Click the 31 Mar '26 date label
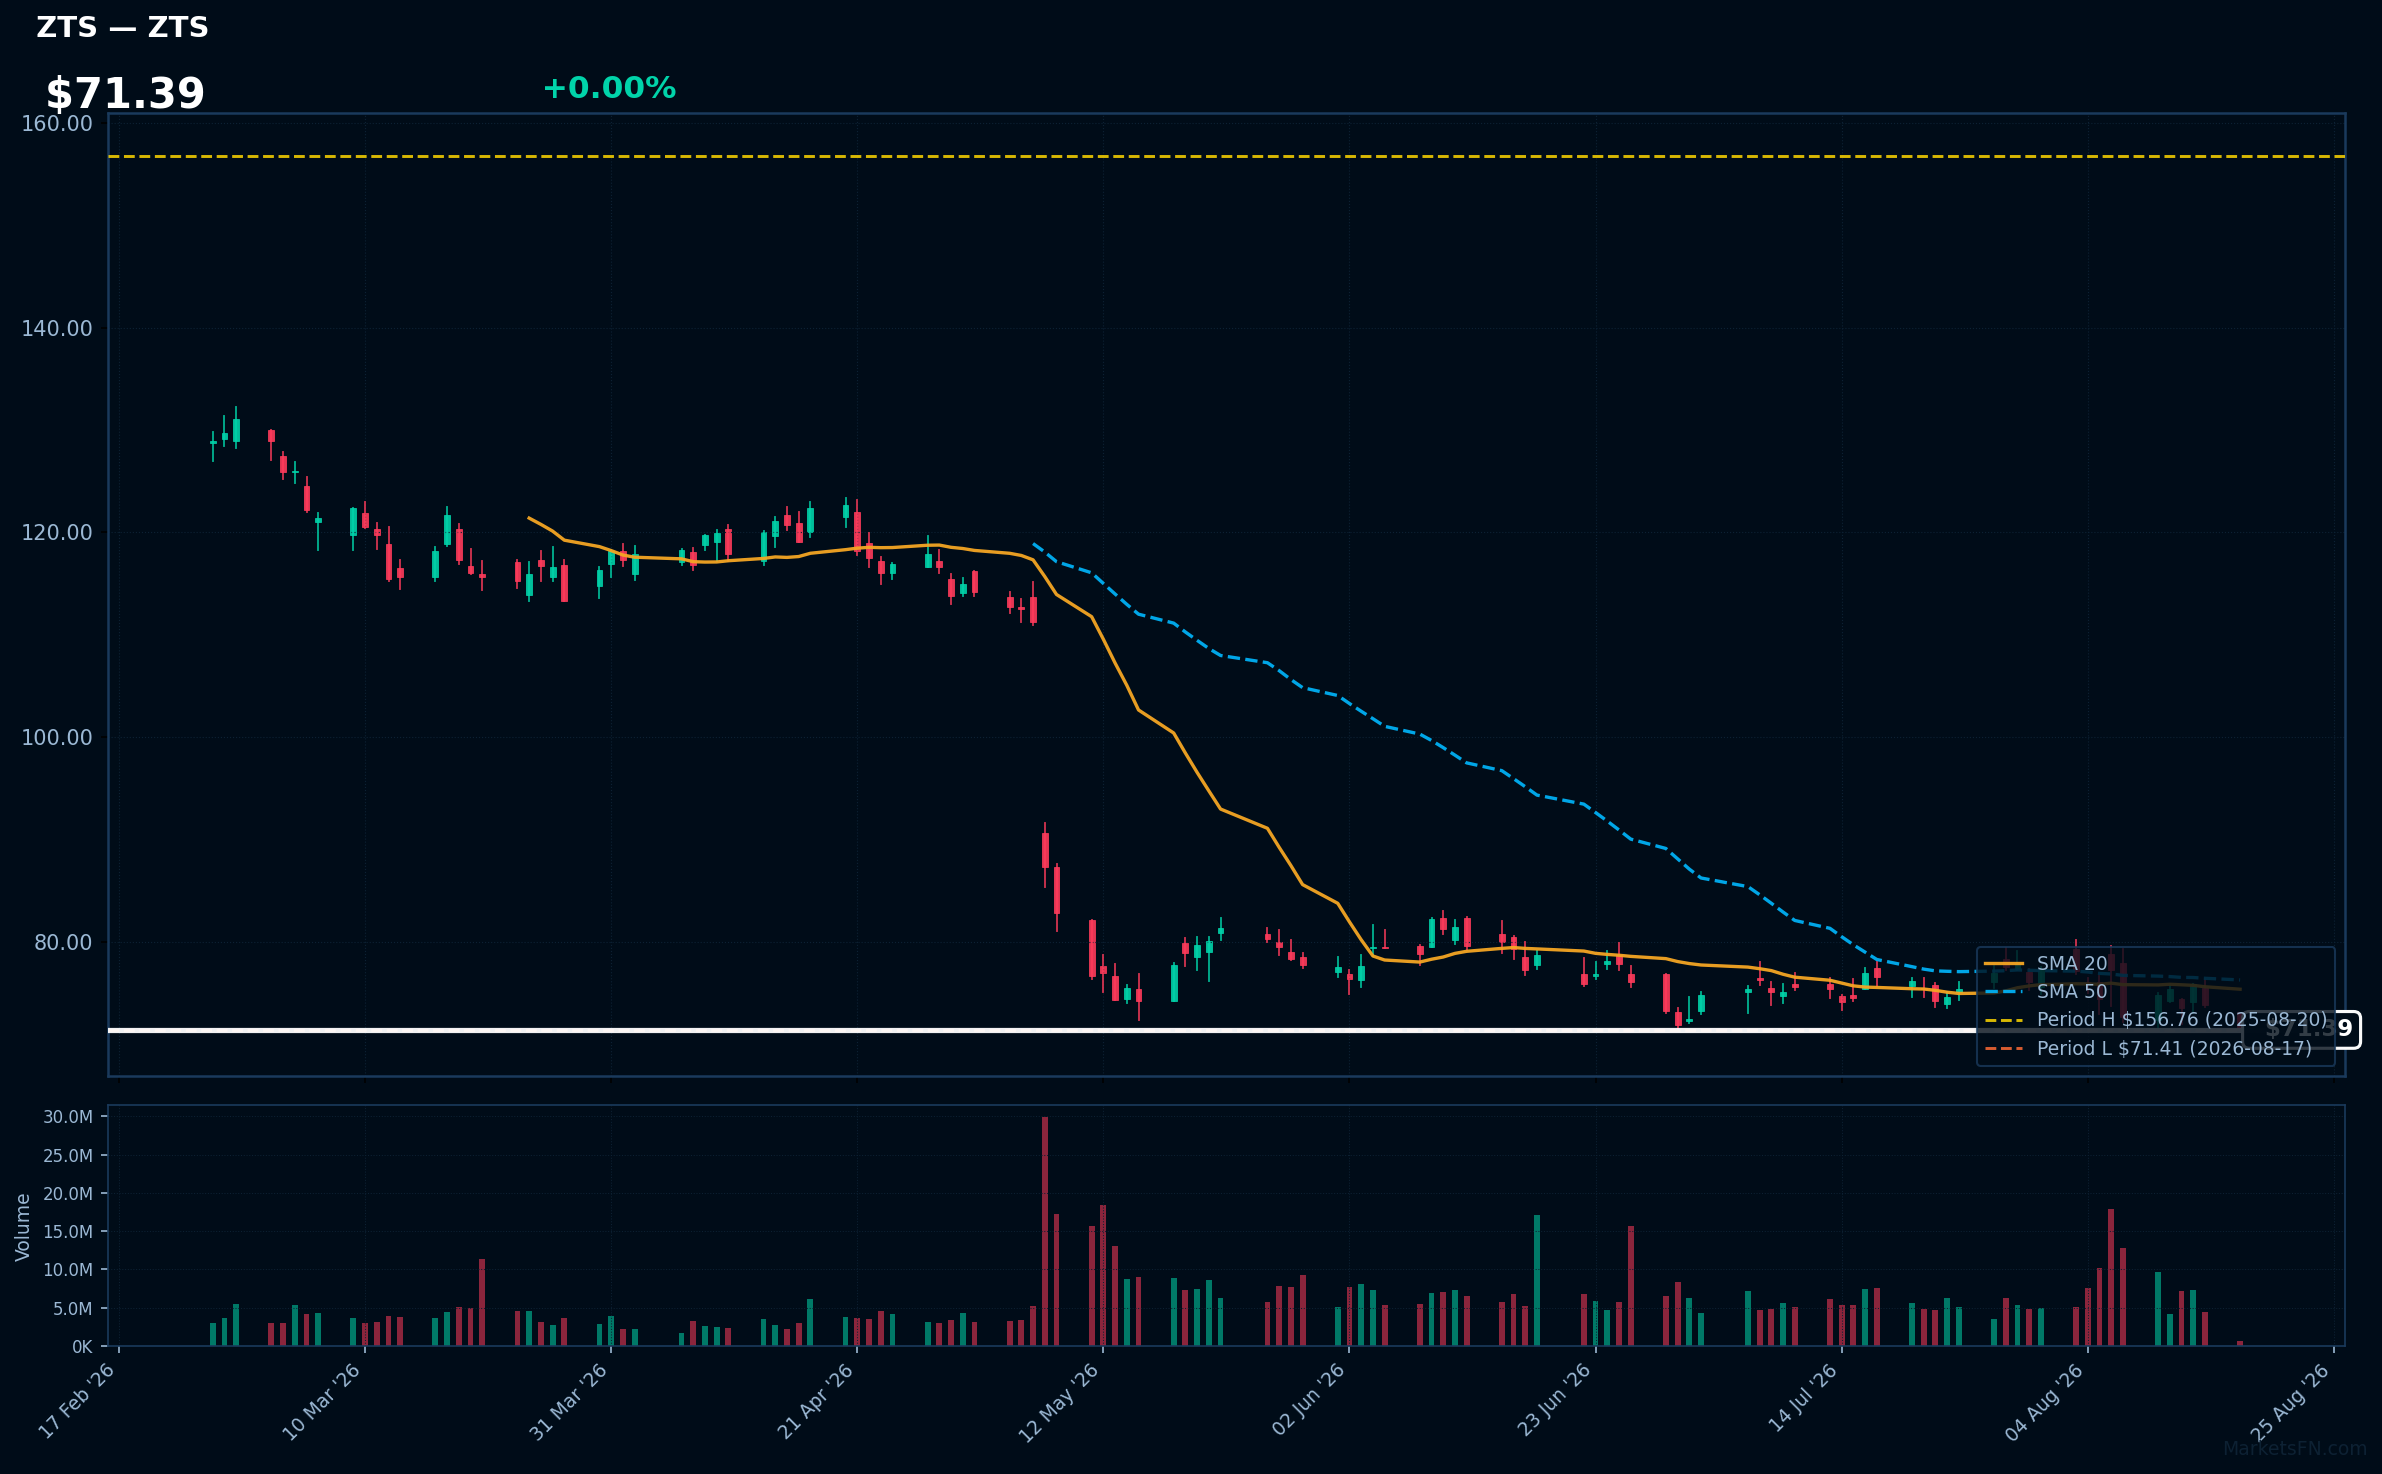The image size is (2382, 1474). 569,1401
